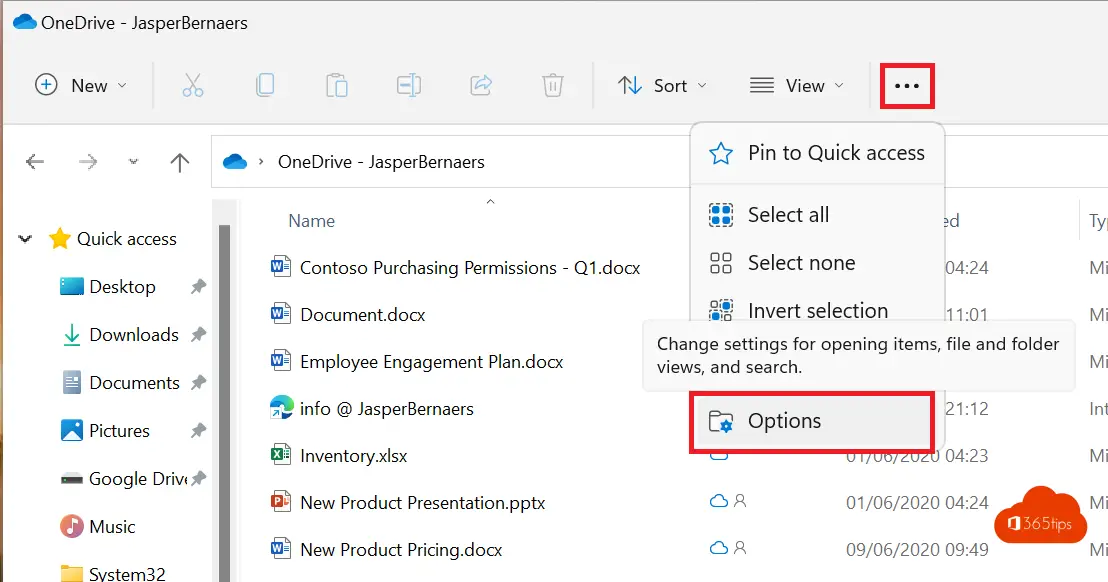Unpin Desktop from Quick access
The image size is (1108, 582).
[199, 286]
